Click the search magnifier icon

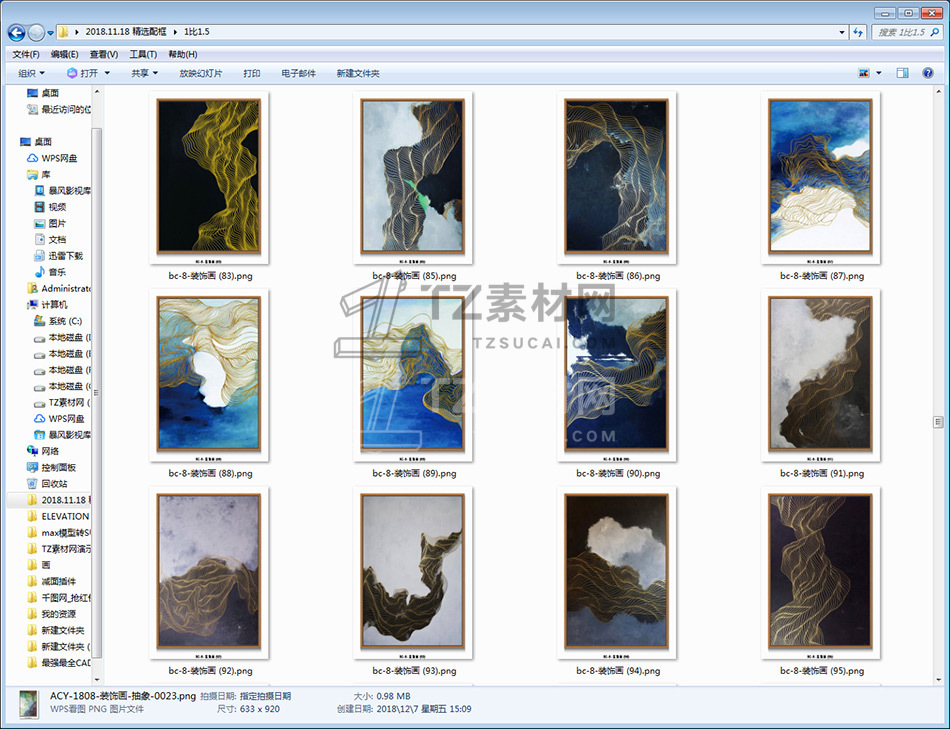coord(935,32)
